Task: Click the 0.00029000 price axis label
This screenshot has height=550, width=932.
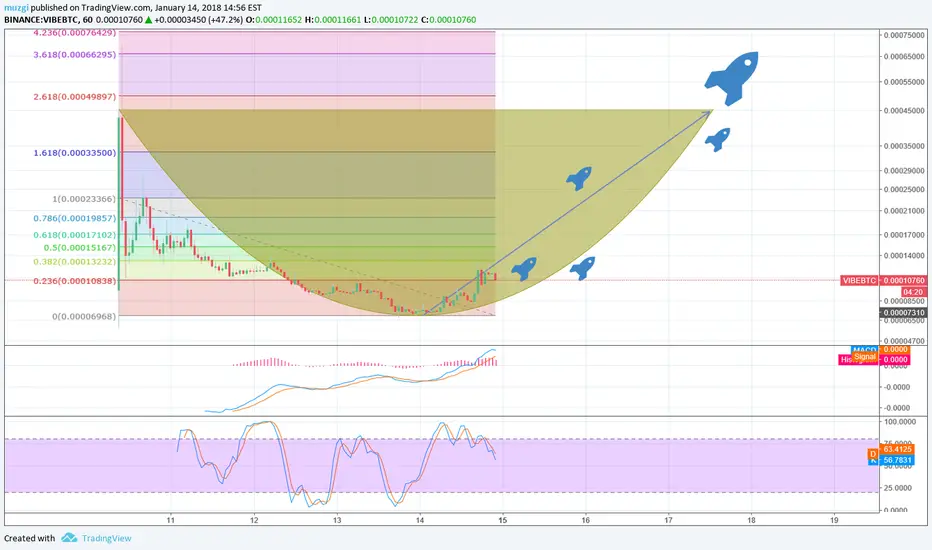Action: [904, 171]
